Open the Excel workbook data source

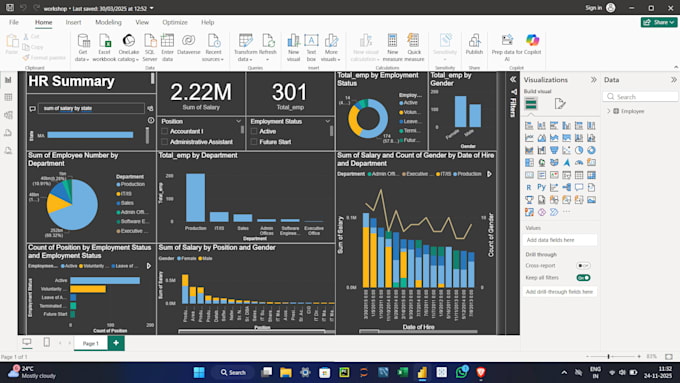[104, 47]
